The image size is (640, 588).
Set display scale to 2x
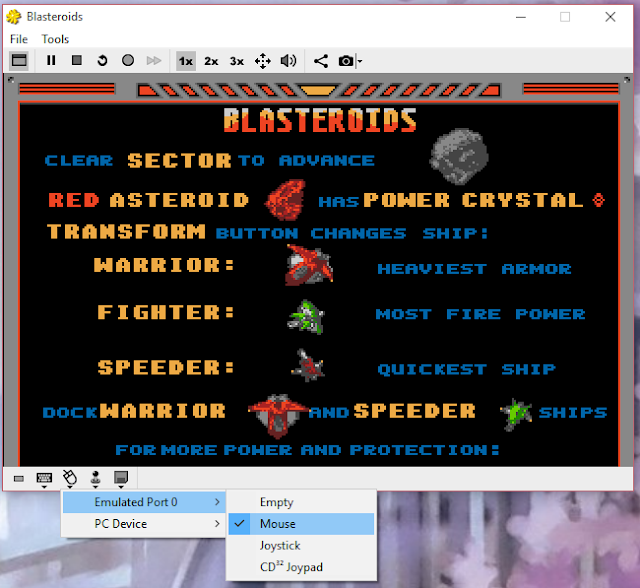(211, 61)
